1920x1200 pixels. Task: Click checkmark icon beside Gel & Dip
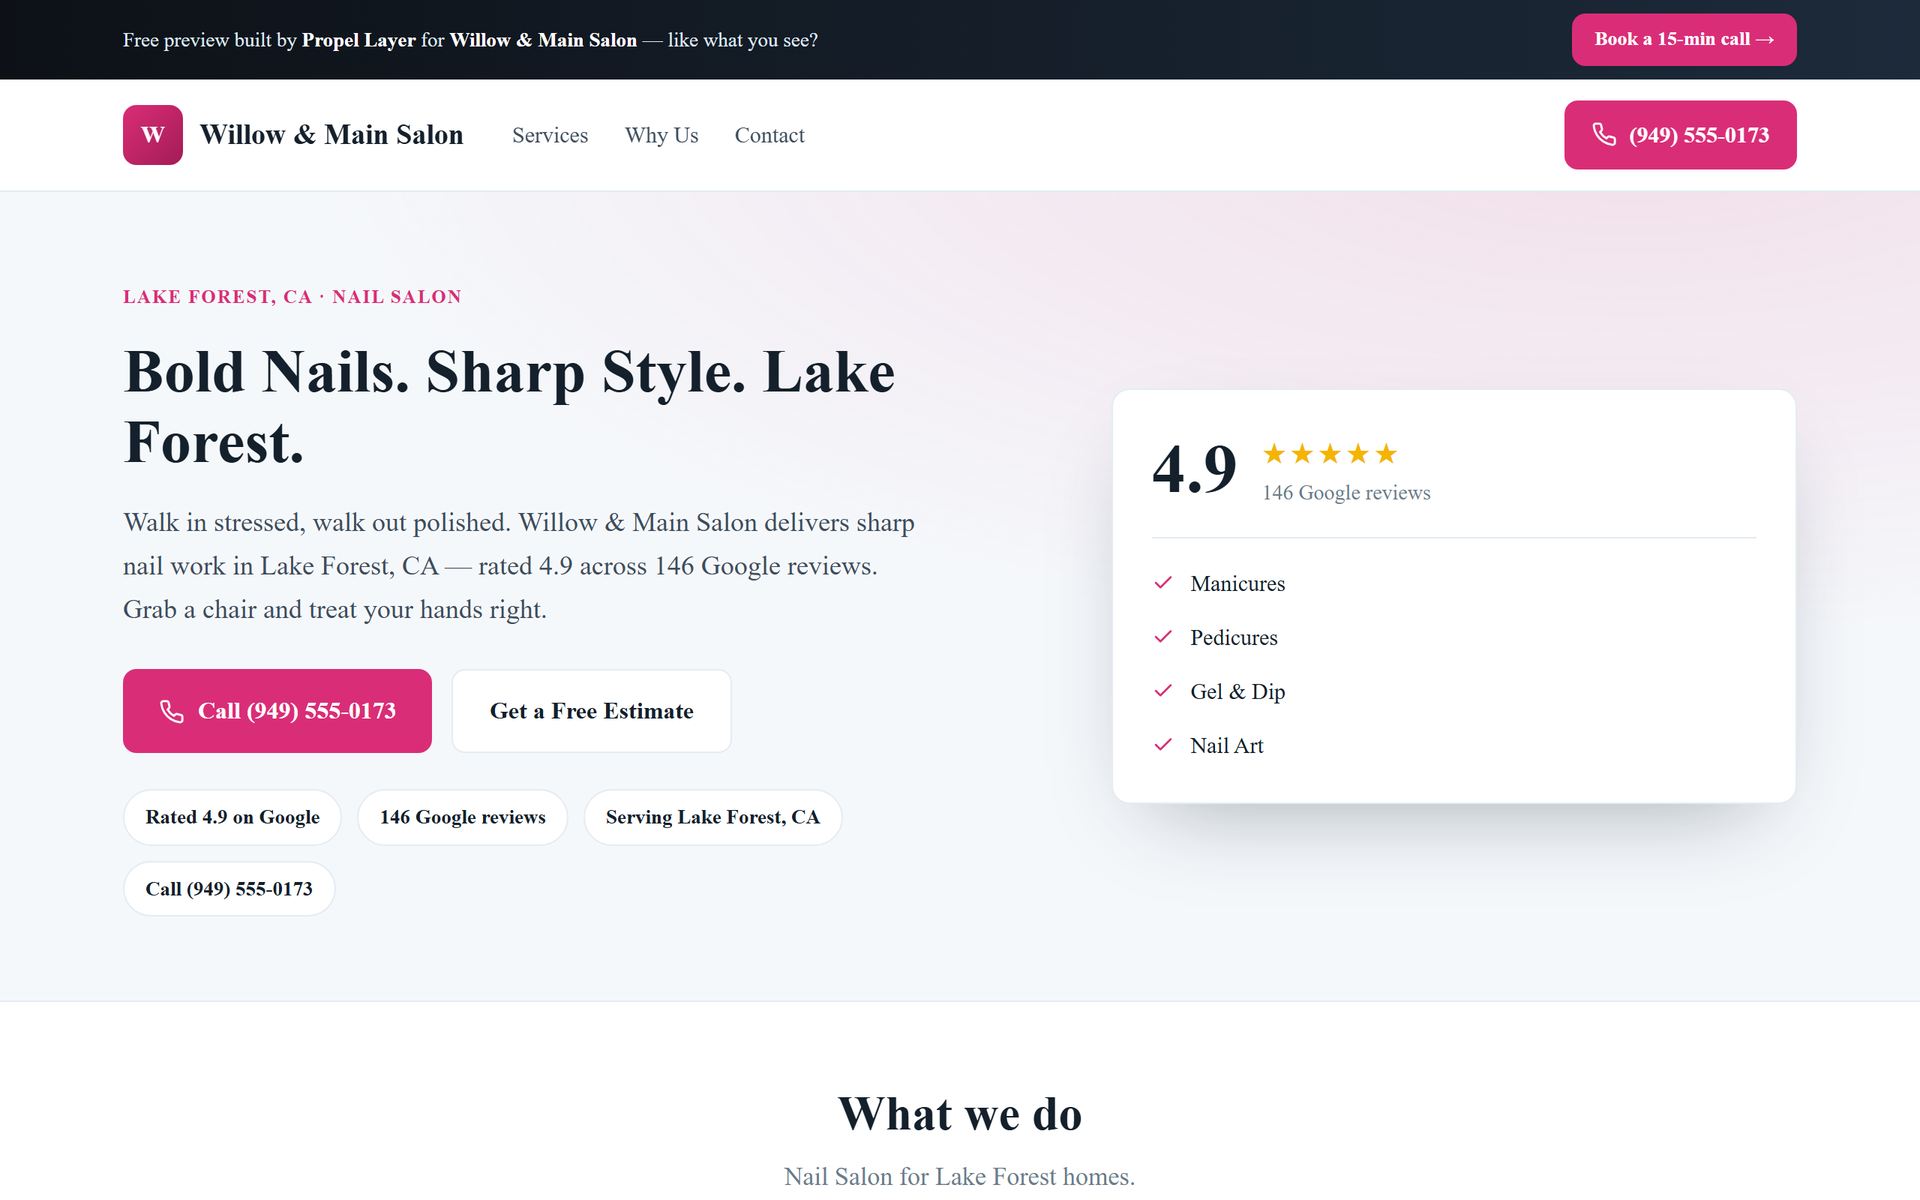(1163, 691)
